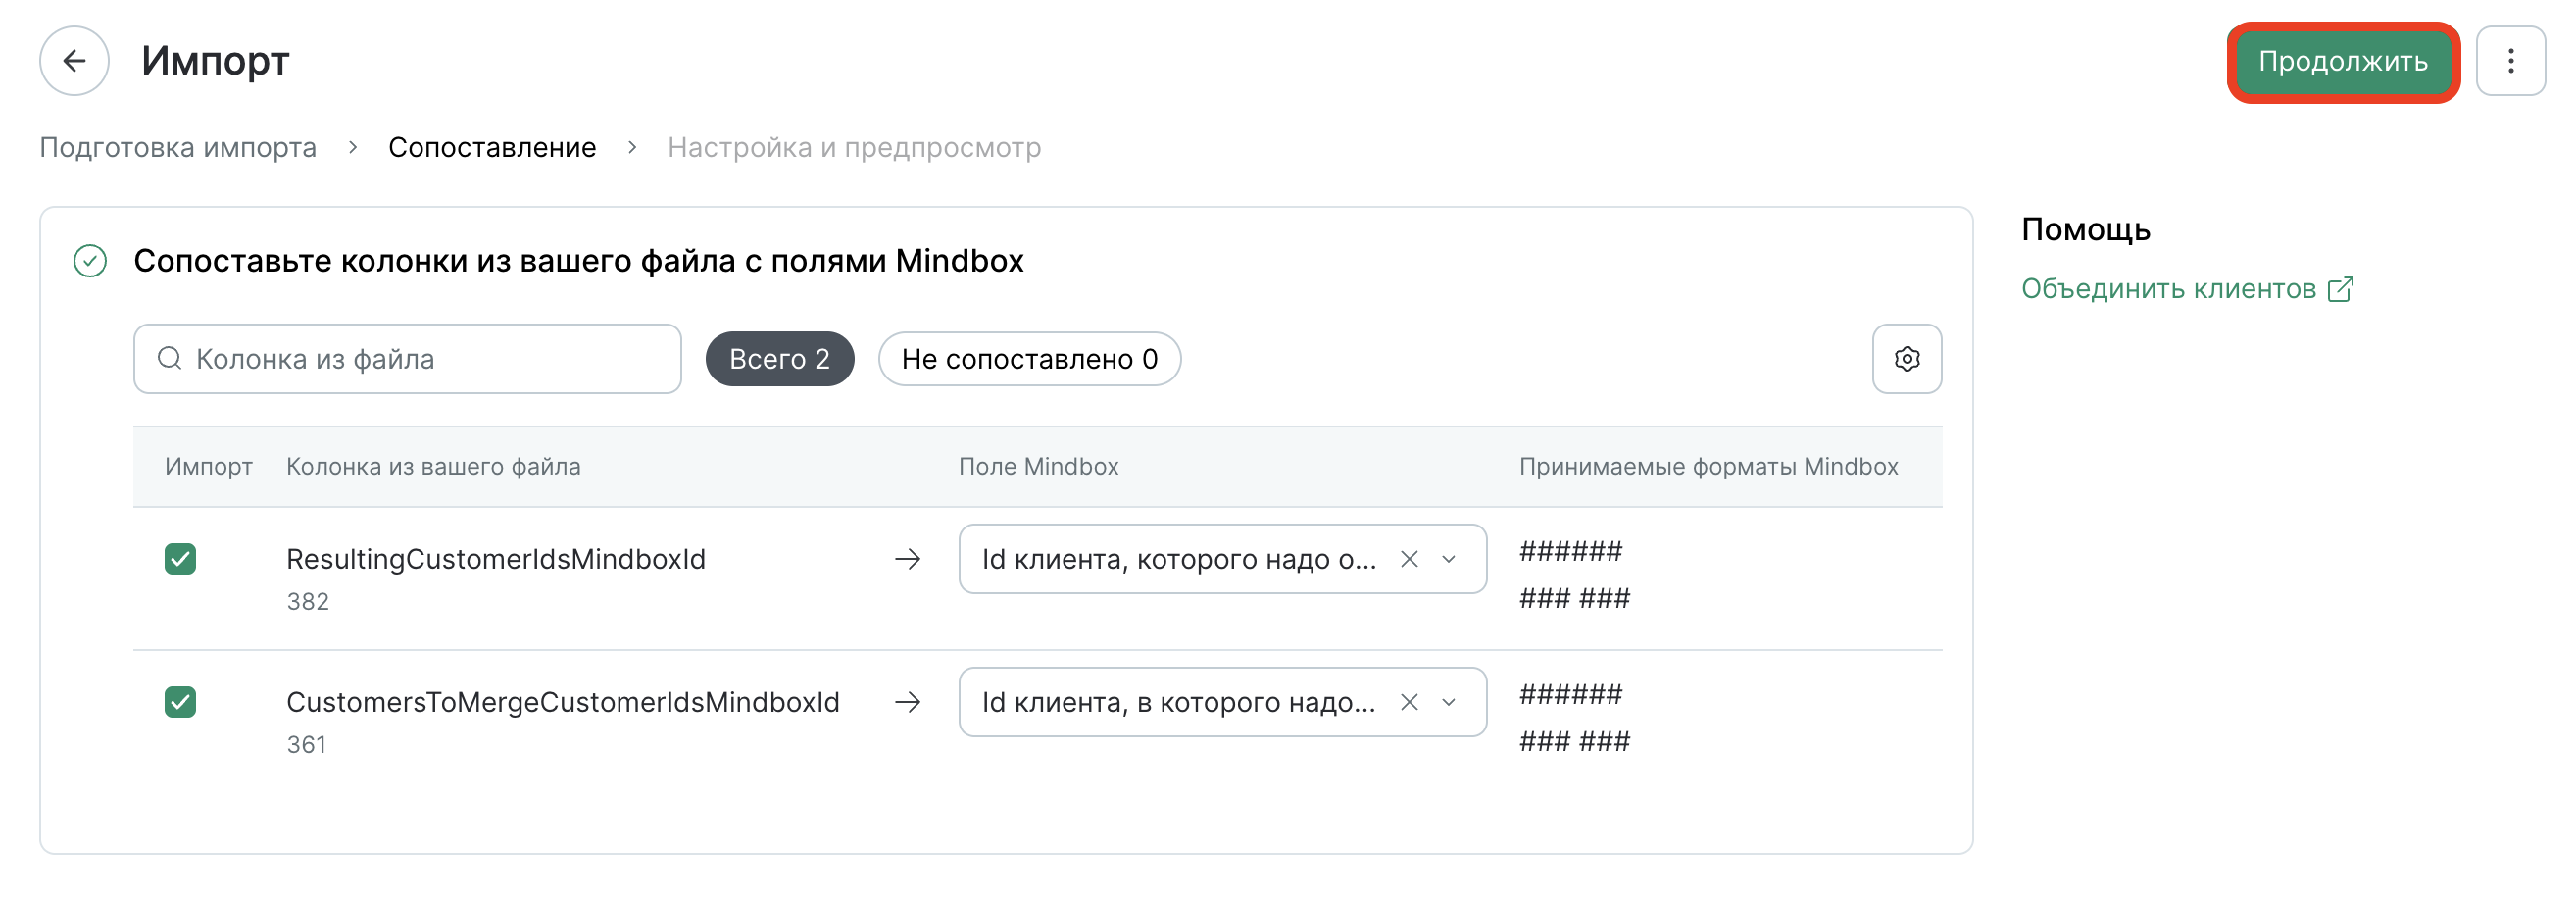Click 'Колонка из вашего файла' column header
This screenshot has height=904, width=2576.
tap(433, 467)
